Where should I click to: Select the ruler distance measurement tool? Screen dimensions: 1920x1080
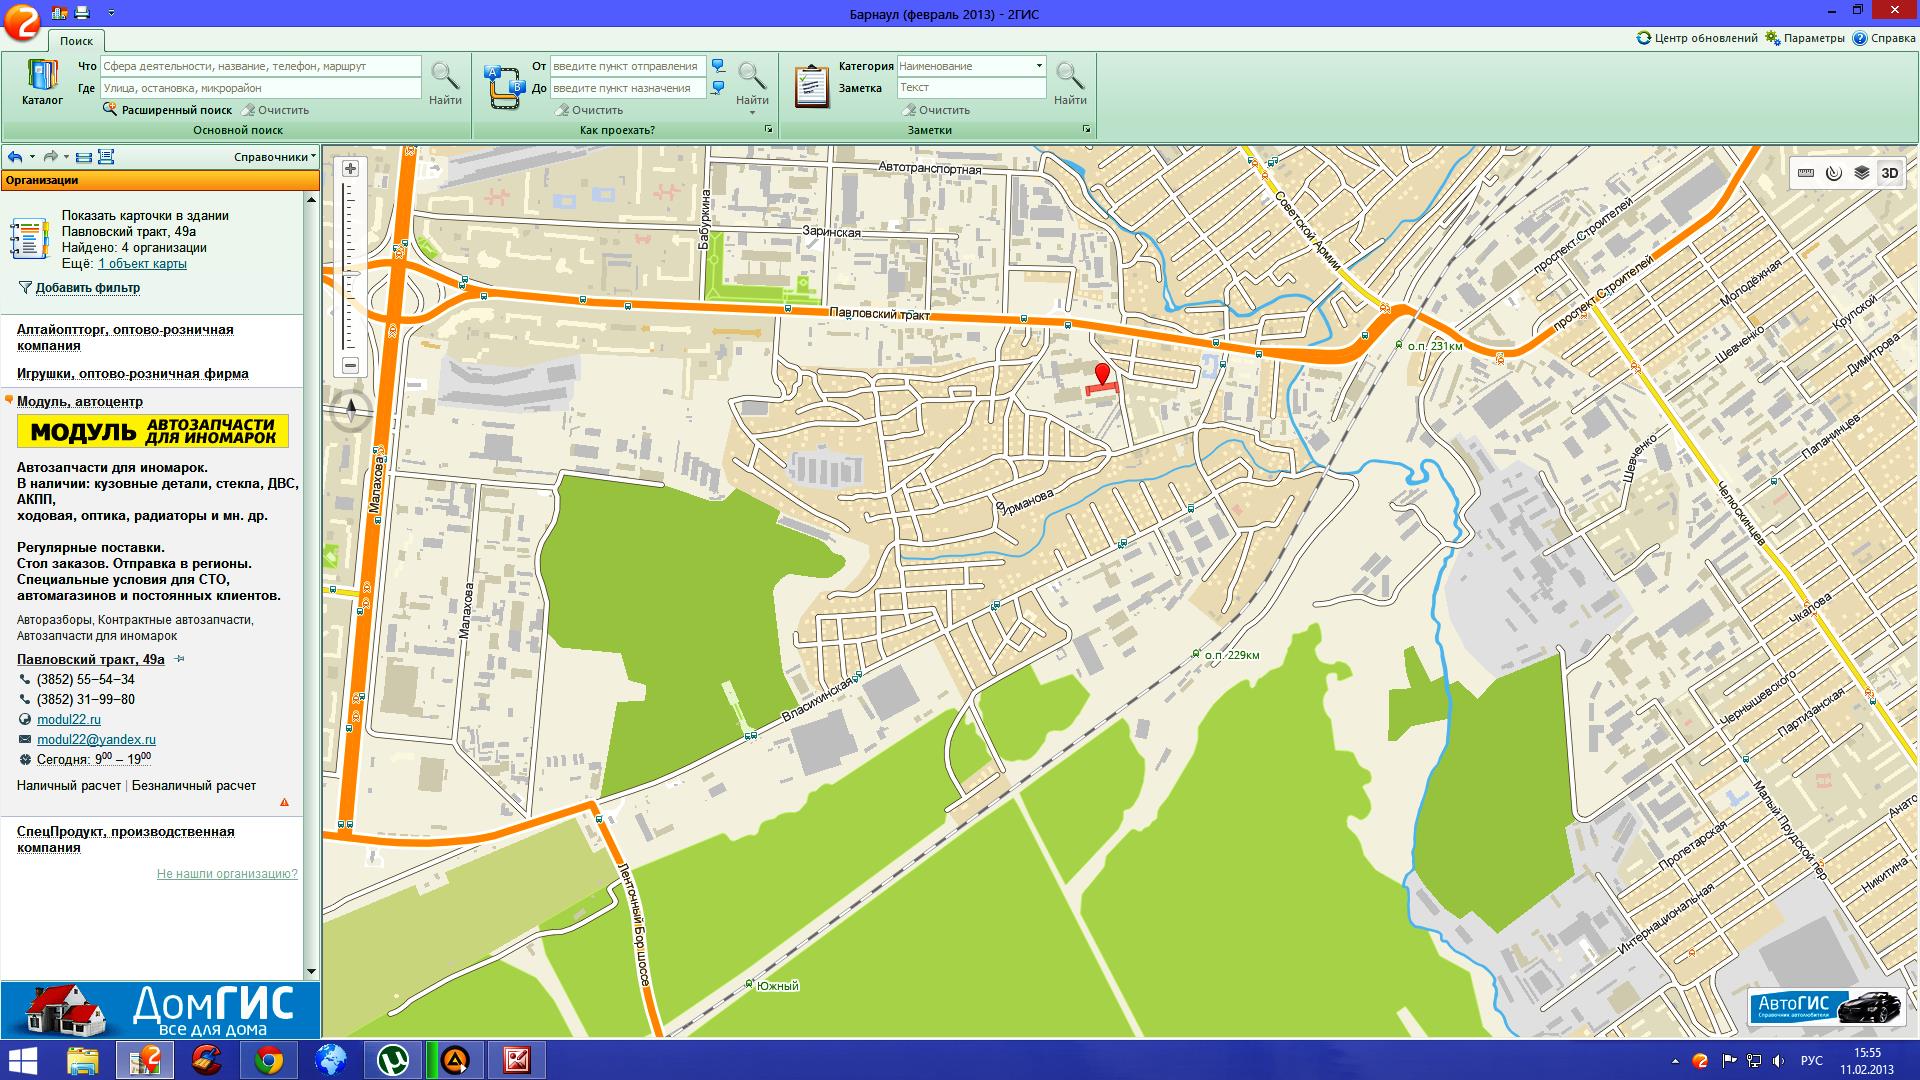click(x=1806, y=173)
